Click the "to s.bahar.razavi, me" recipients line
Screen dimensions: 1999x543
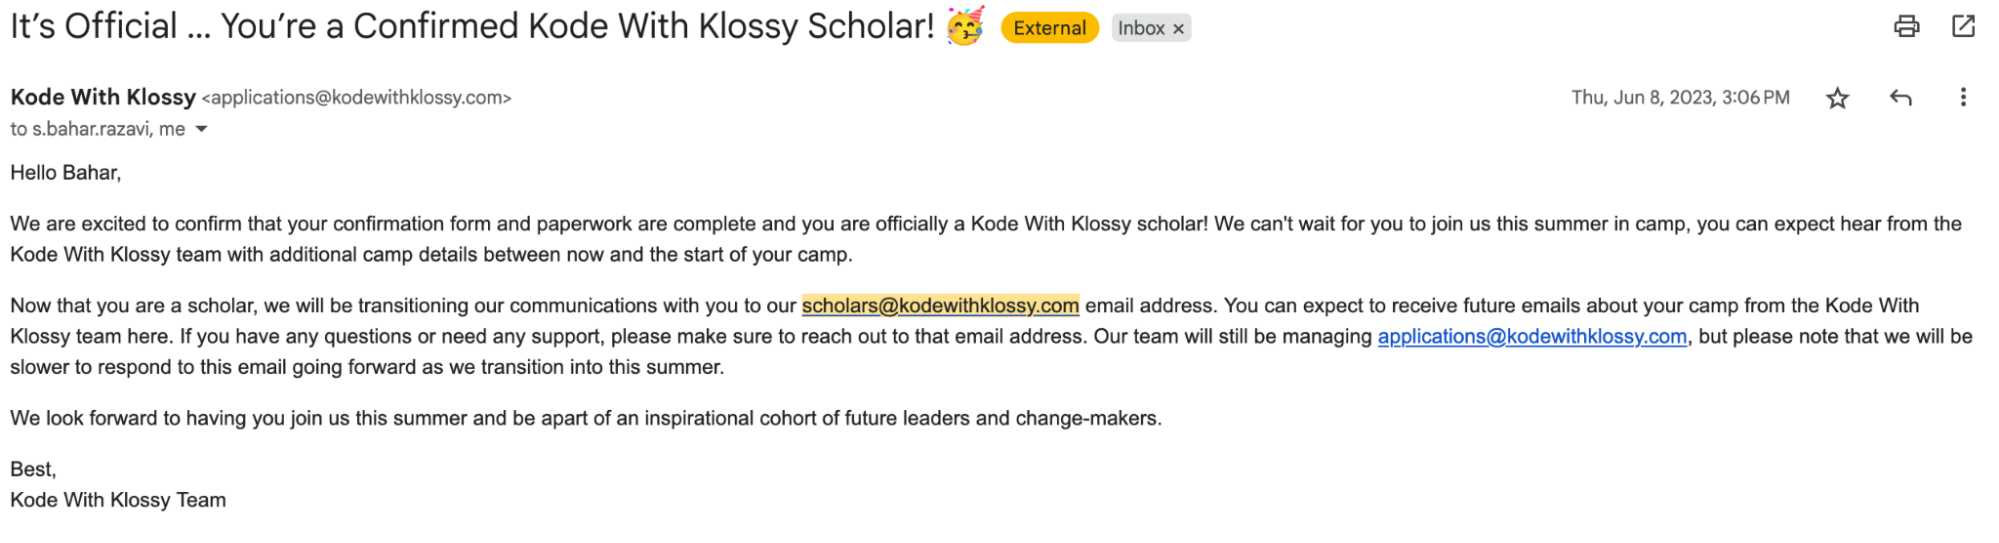[x=97, y=129]
